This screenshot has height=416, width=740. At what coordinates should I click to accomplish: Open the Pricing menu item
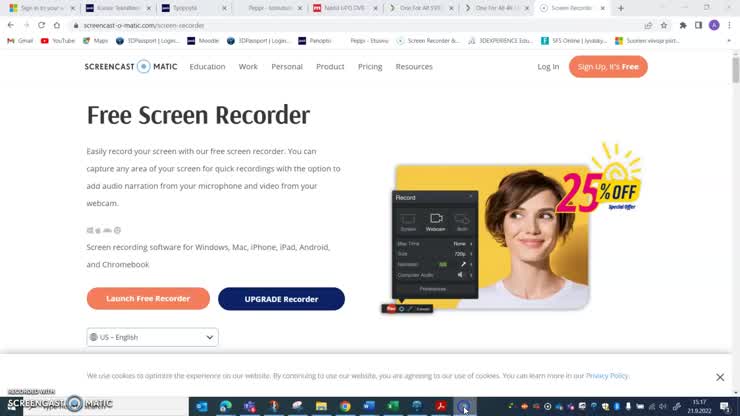tap(370, 67)
